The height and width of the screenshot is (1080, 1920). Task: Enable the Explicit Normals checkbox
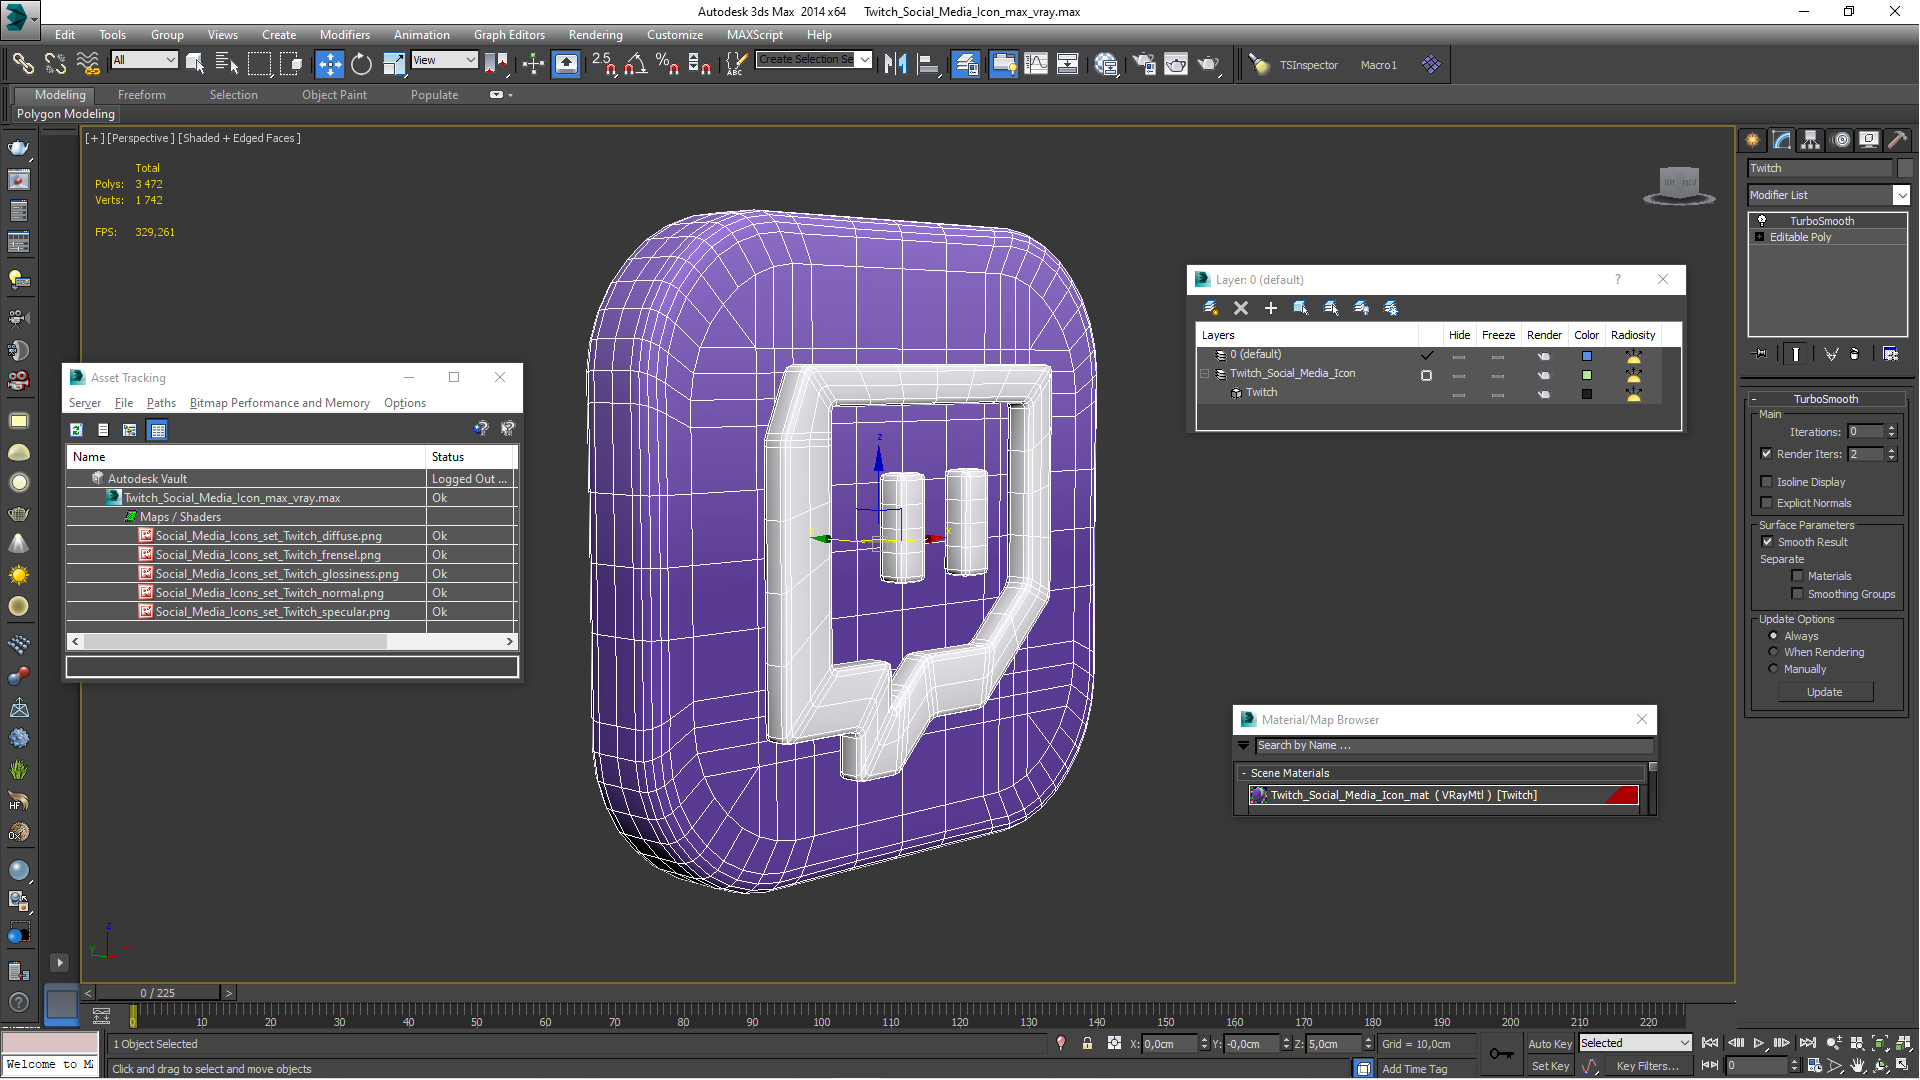(x=1767, y=503)
